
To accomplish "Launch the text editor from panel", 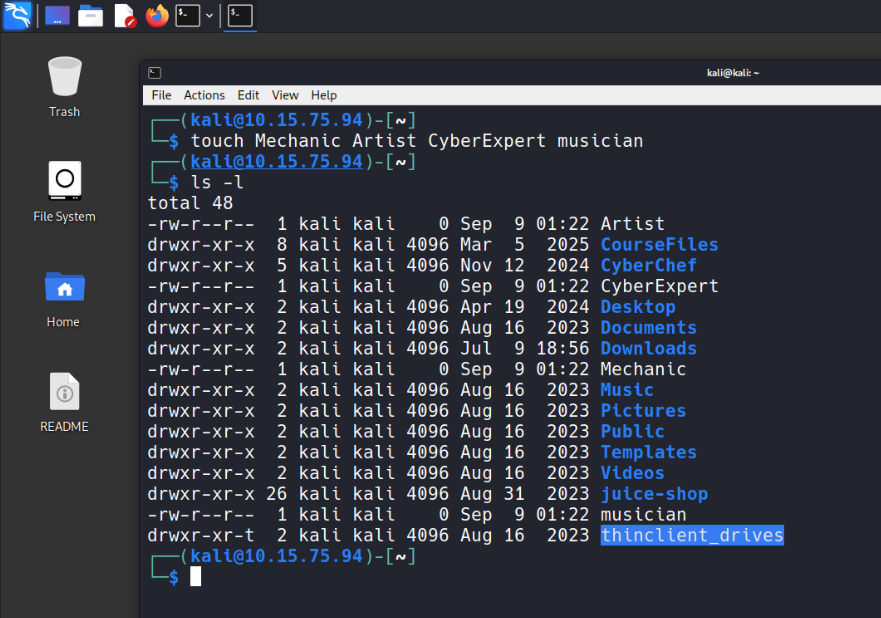I will coord(124,16).
